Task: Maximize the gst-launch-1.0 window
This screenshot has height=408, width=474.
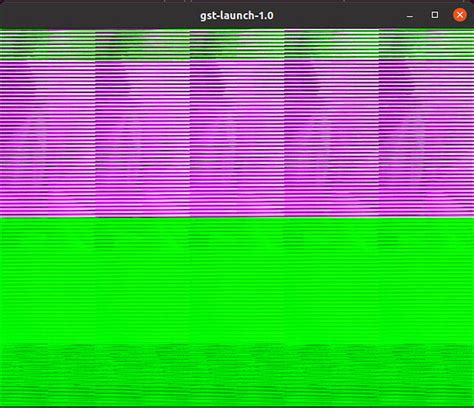Action: click(435, 15)
